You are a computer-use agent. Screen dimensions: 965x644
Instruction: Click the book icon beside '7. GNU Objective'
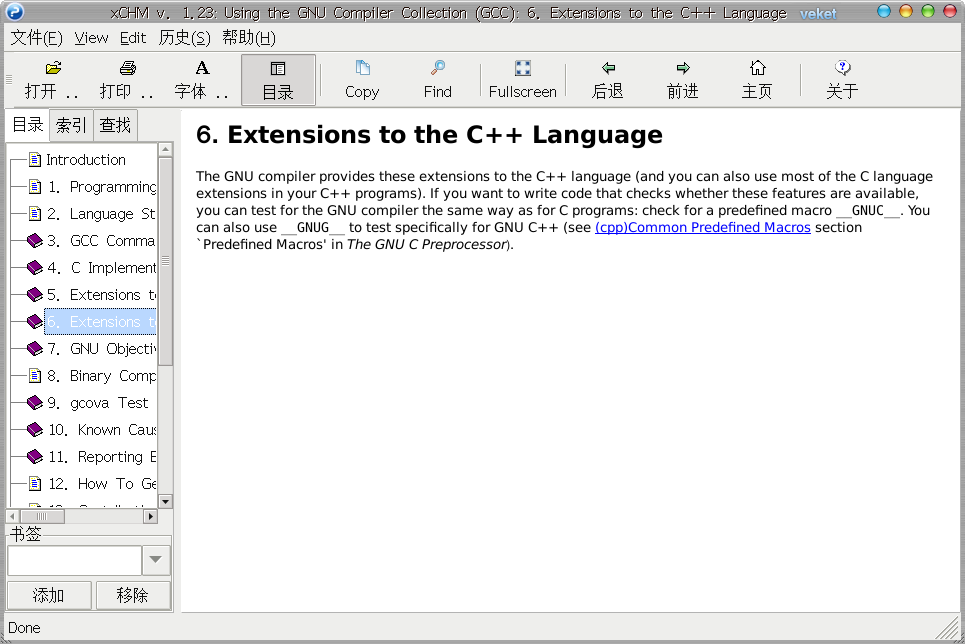(35, 348)
